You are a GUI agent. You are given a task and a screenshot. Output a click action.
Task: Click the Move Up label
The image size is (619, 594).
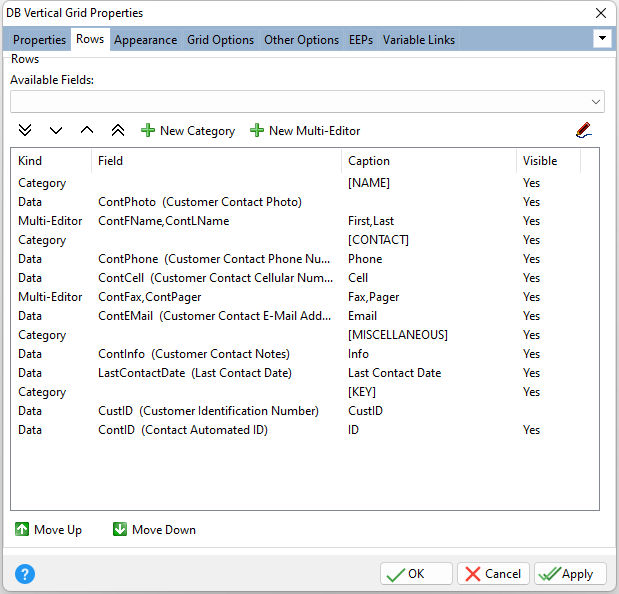pyautogui.click(x=58, y=530)
